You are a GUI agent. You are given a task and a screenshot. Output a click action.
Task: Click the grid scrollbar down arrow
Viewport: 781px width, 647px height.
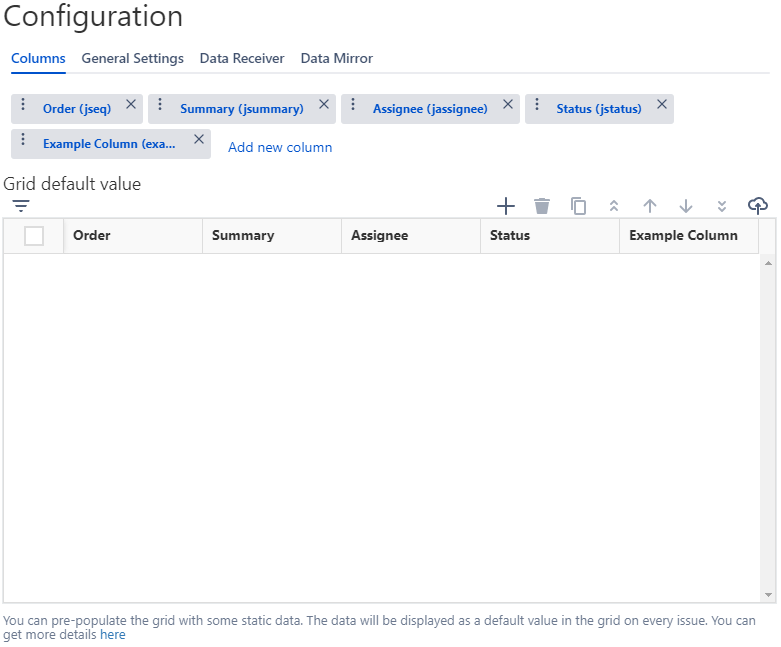pos(769,595)
